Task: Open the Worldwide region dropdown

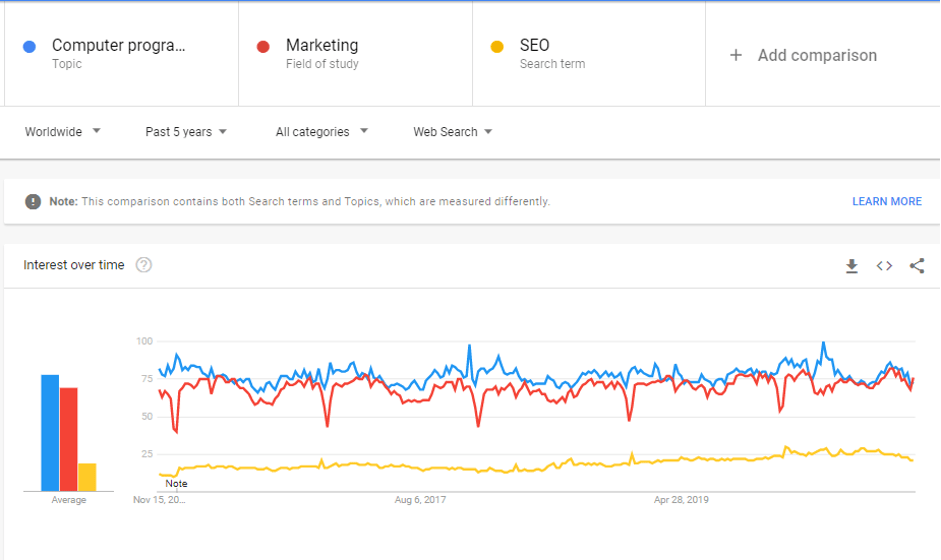Action: click(x=63, y=132)
